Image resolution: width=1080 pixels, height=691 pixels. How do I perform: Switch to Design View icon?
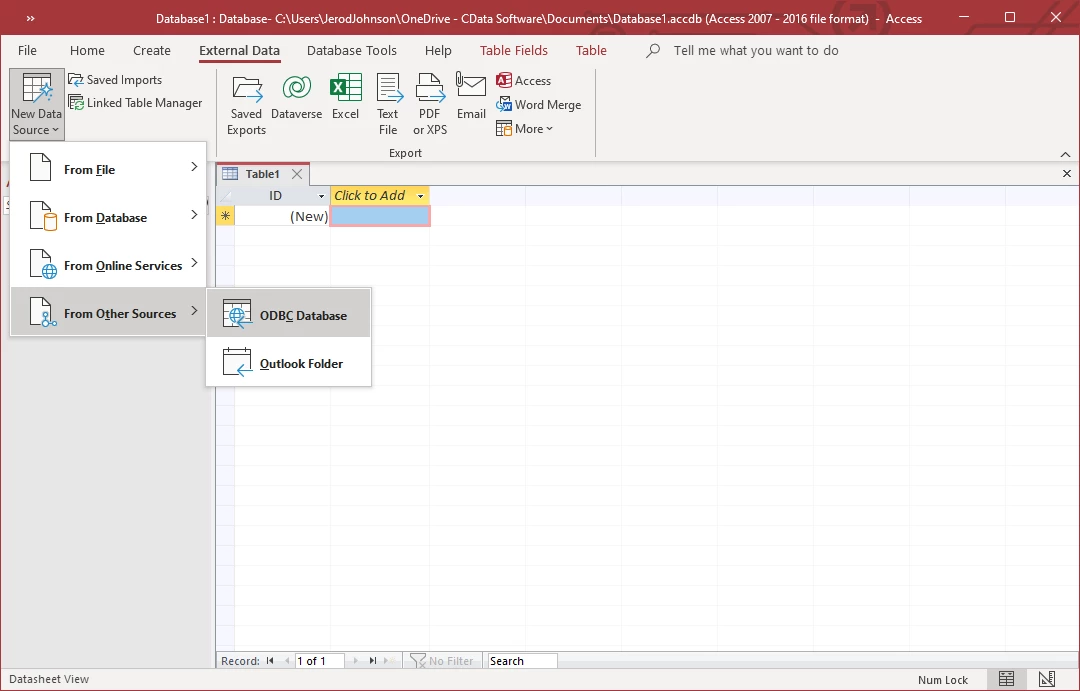(x=1047, y=679)
